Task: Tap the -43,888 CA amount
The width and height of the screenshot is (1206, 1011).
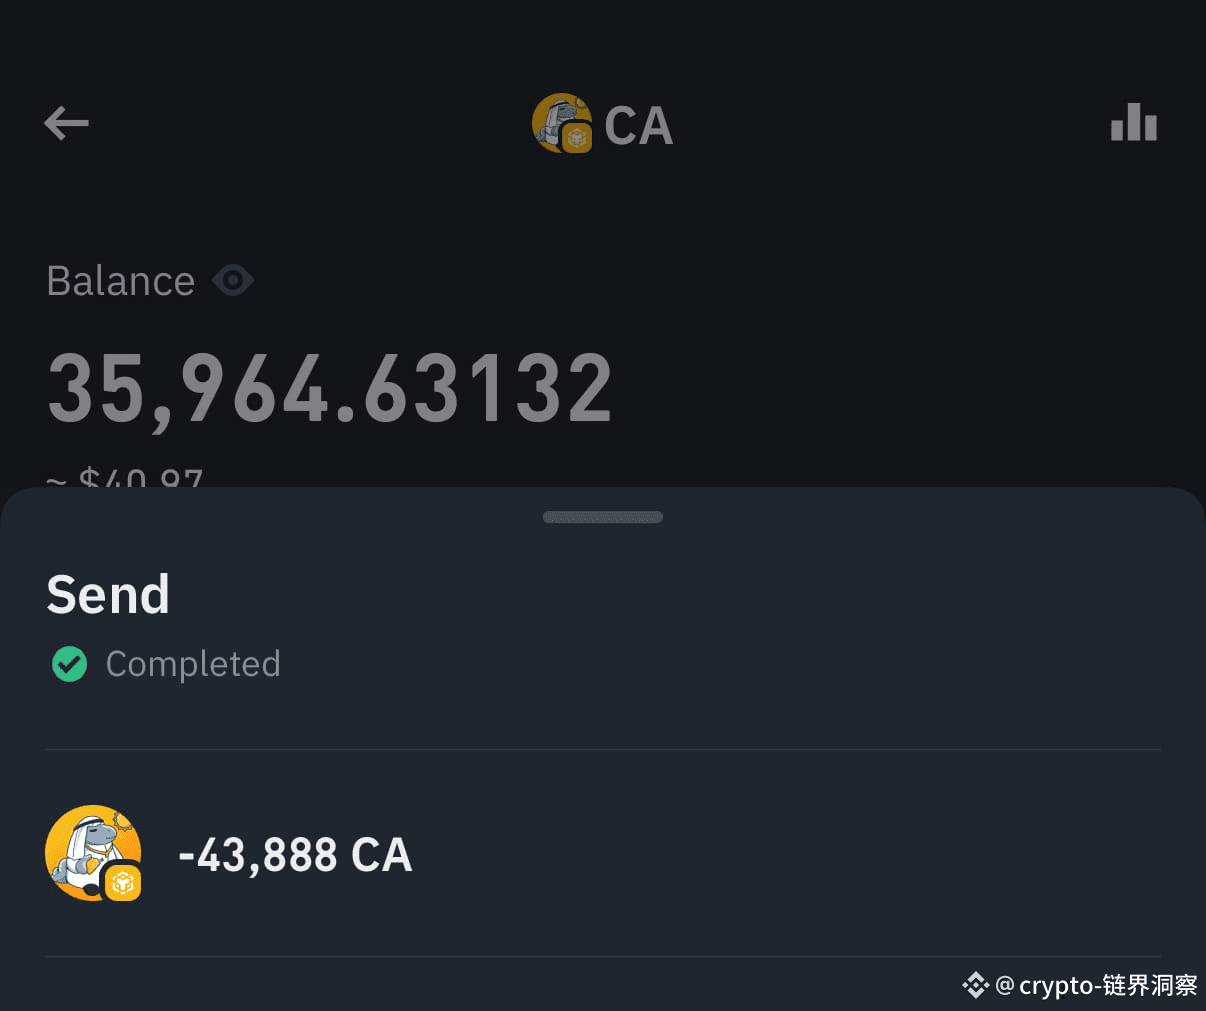Action: [295, 855]
